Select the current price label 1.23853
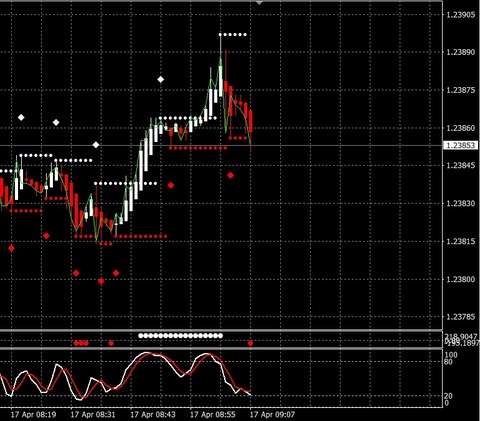This screenshot has height=421, width=480. (x=461, y=145)
